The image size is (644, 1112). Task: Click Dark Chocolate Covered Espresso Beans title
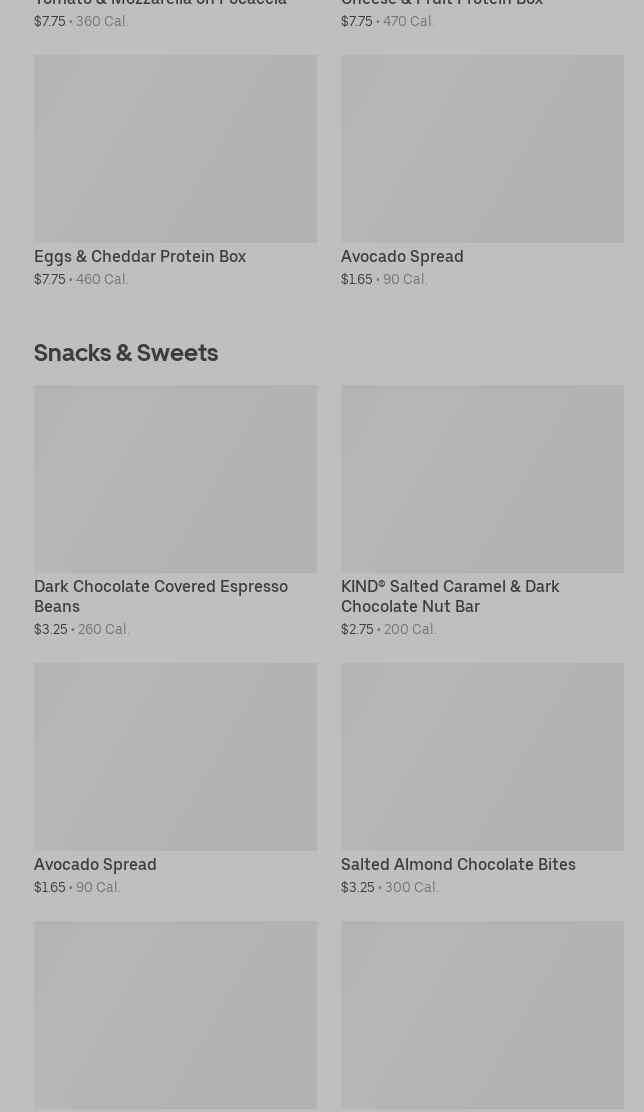point(160,596)
